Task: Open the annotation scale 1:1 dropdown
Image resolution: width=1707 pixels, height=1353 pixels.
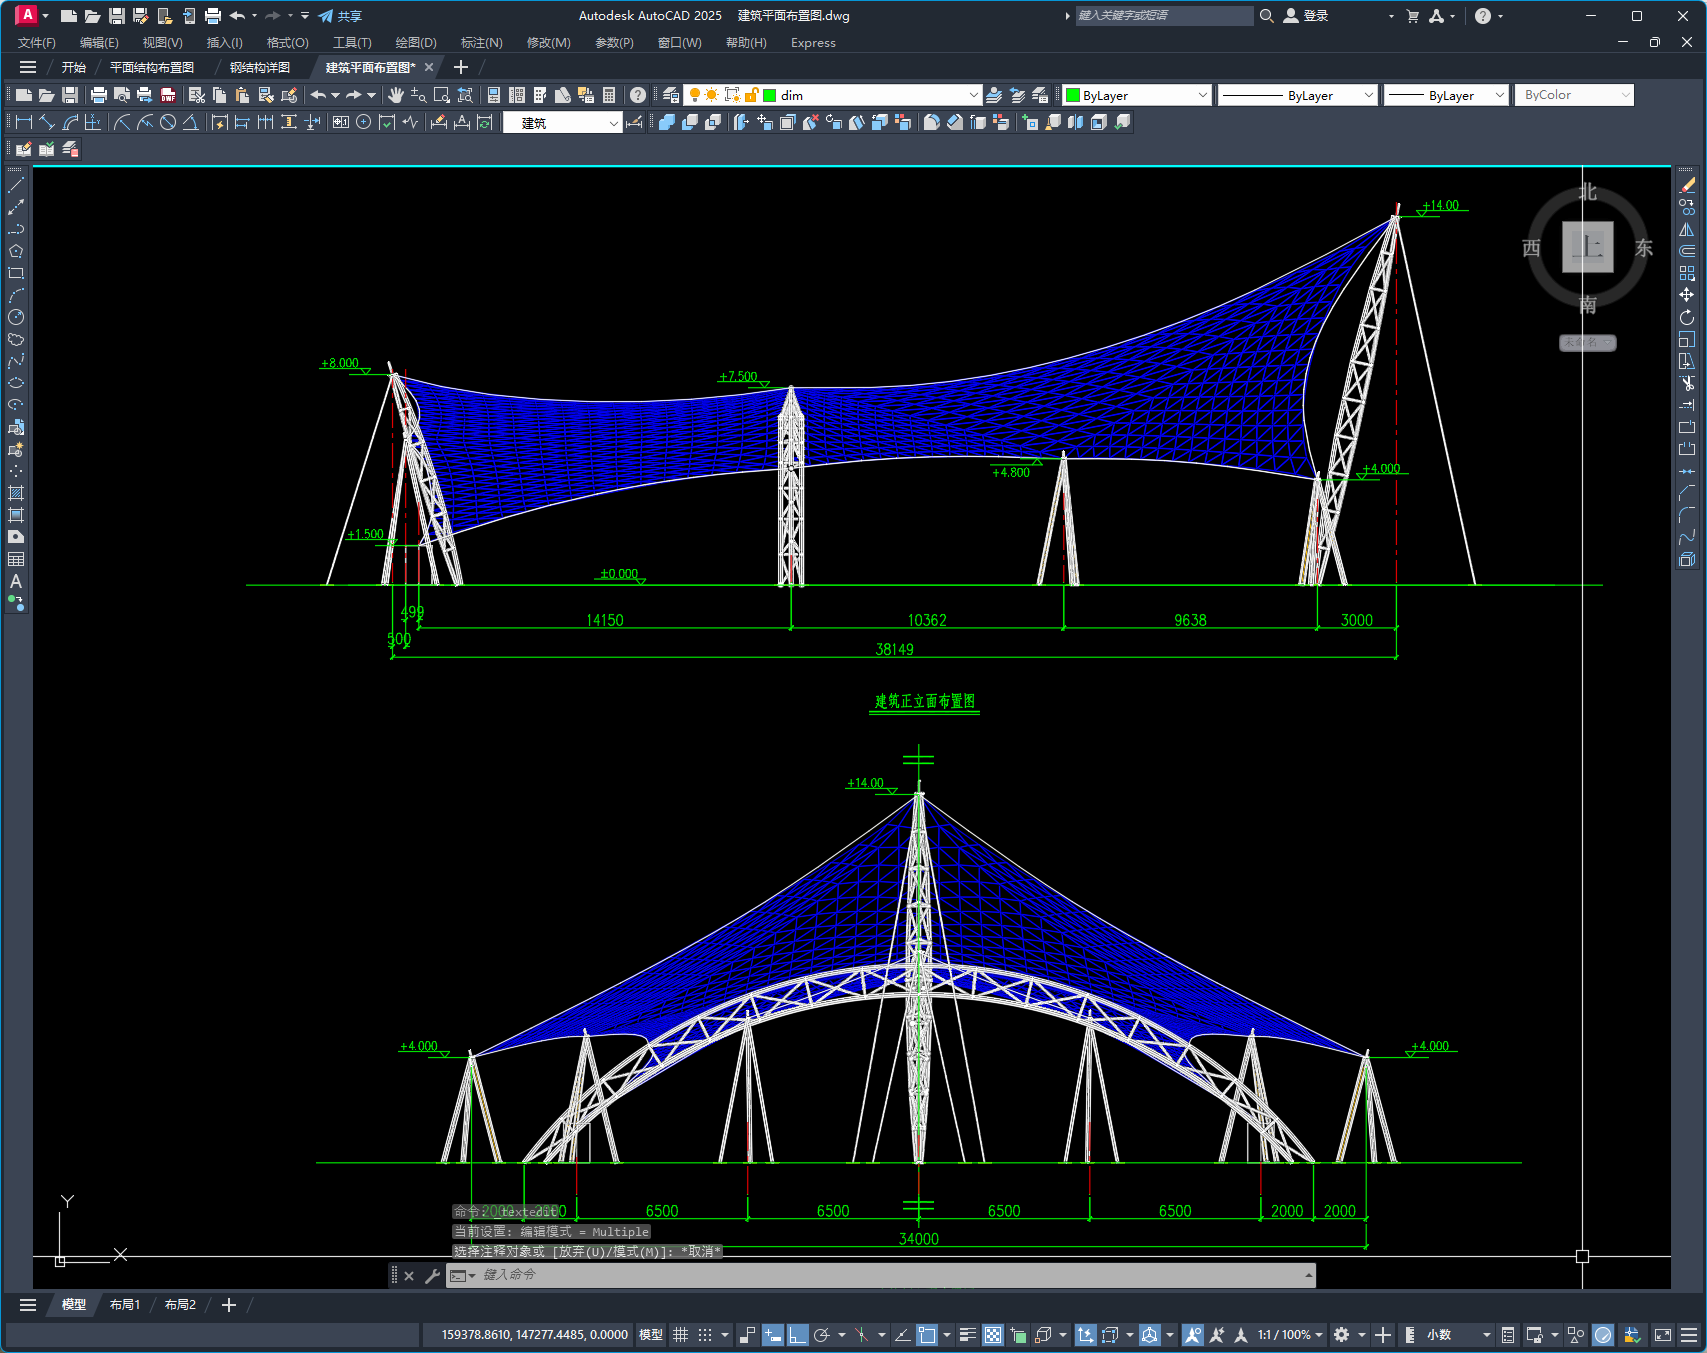Action: click(1290, 1335)
